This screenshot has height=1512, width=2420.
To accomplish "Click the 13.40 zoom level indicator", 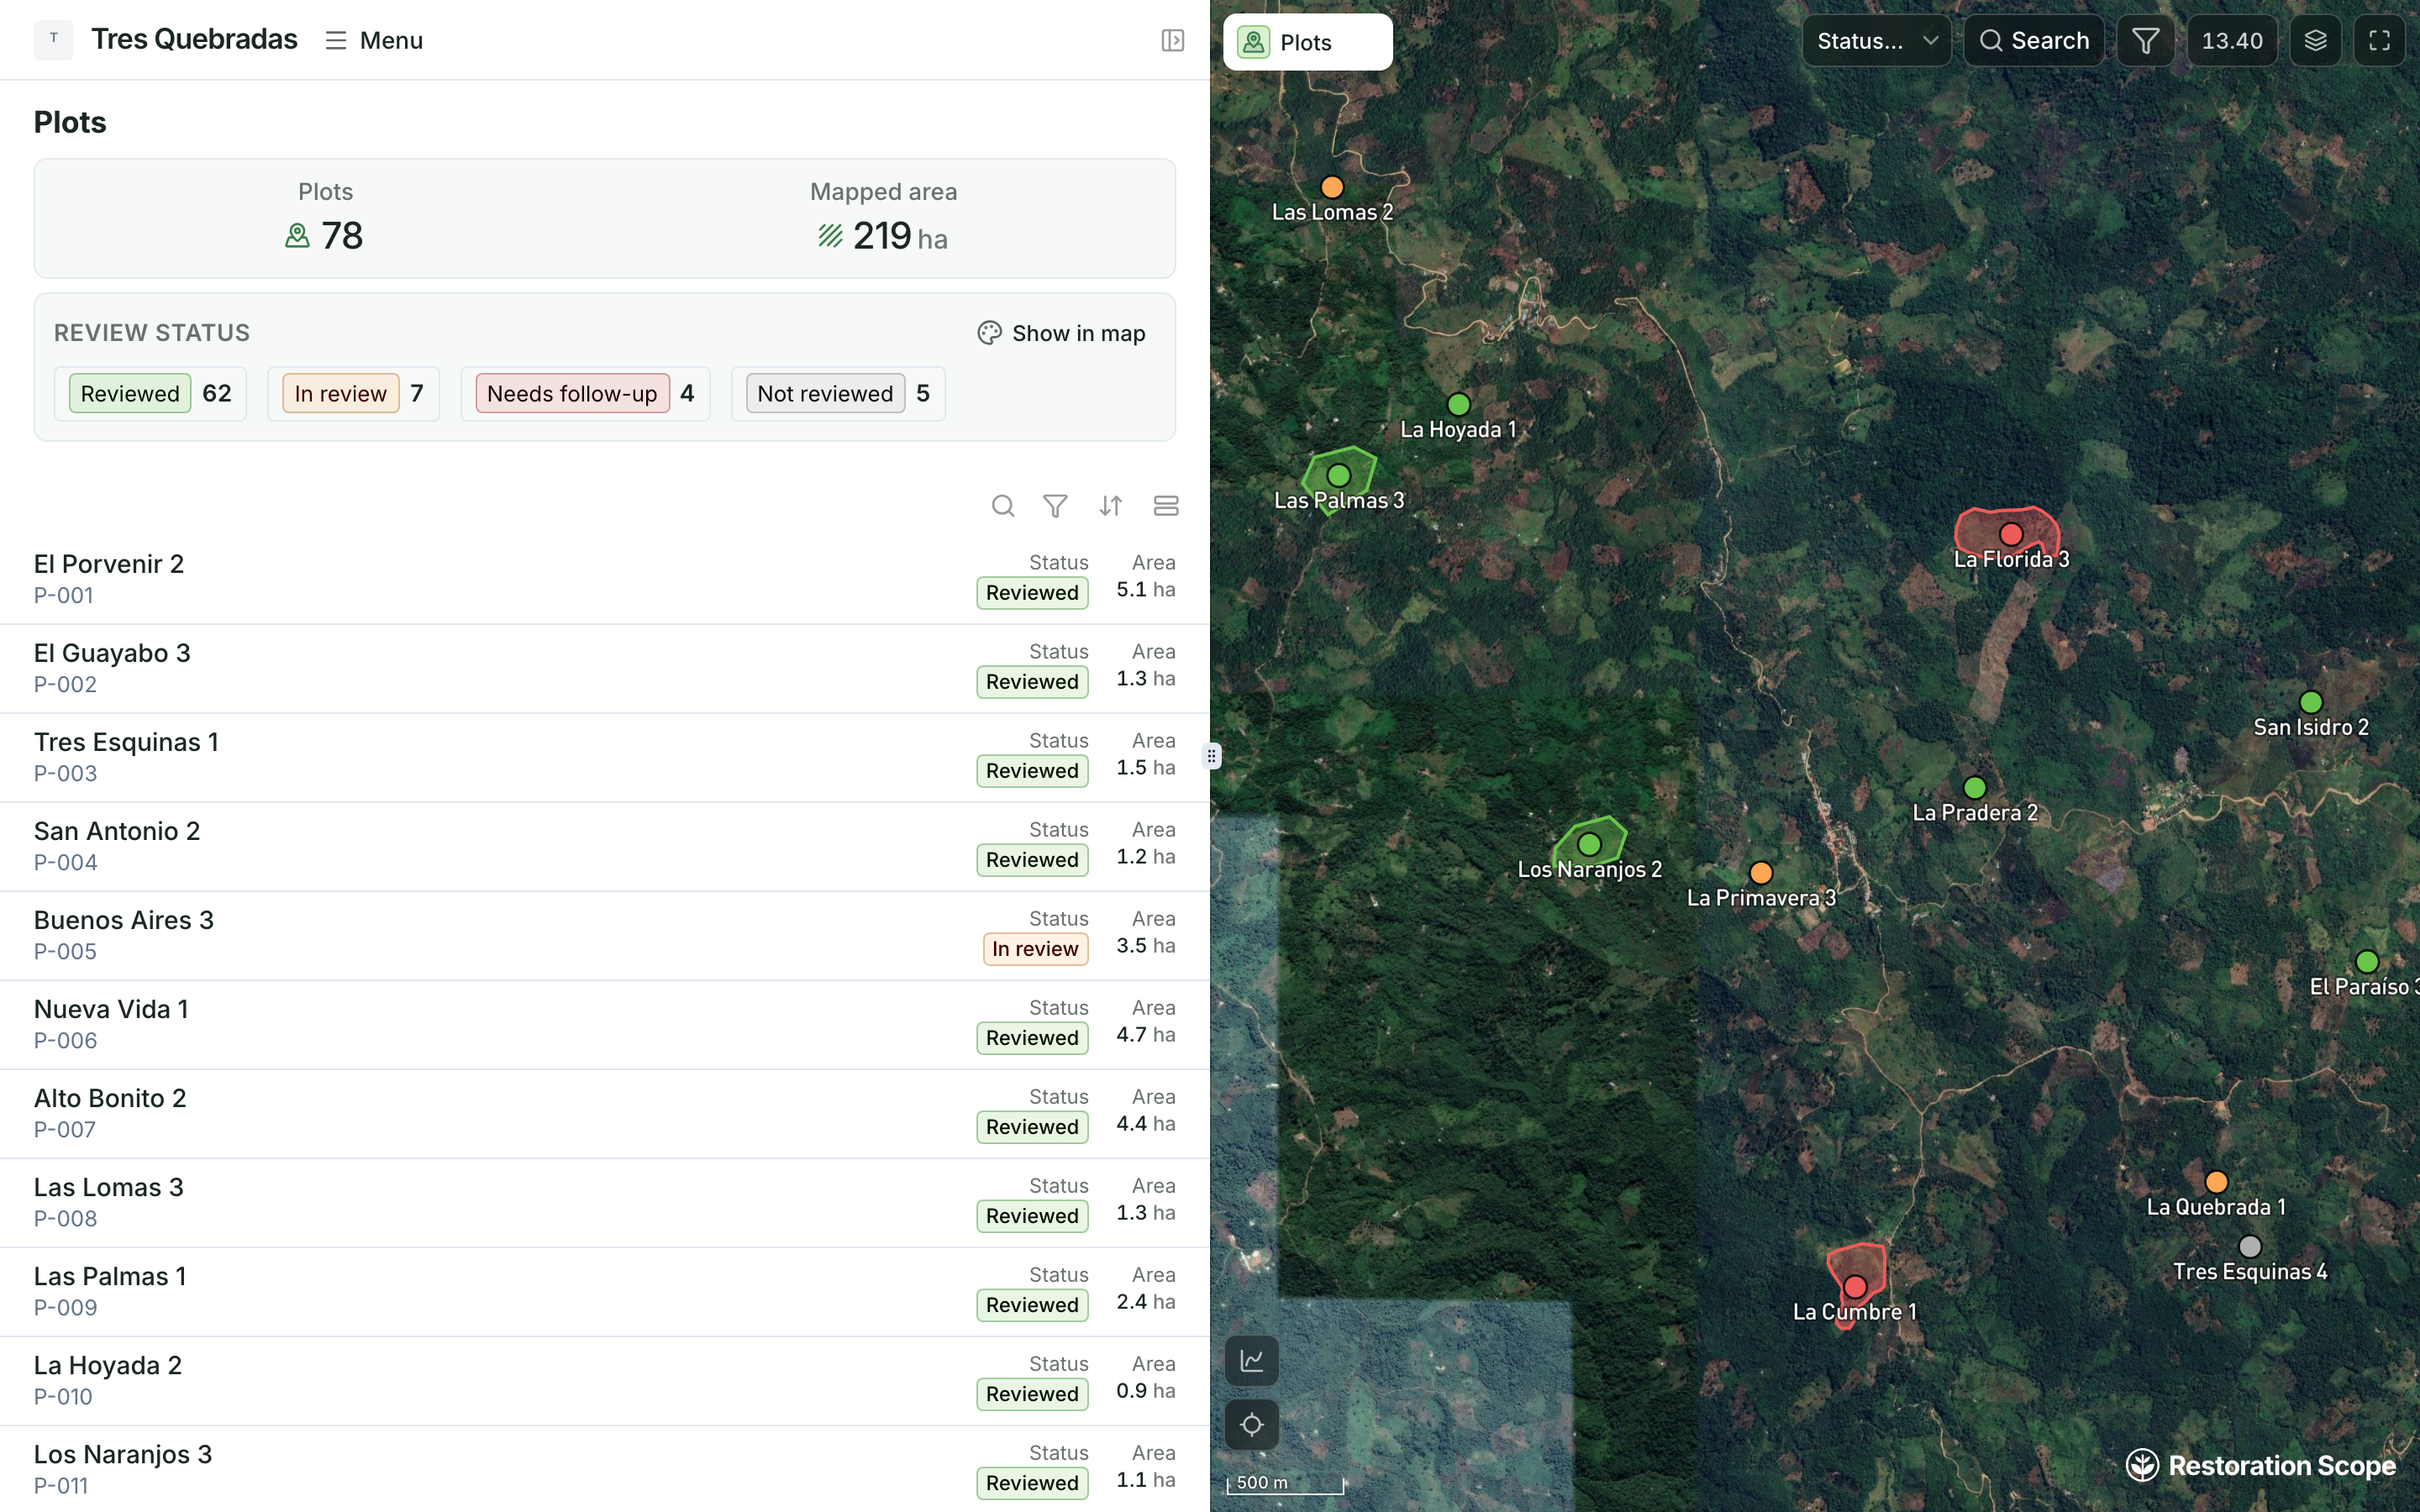I will (2232, 40).
